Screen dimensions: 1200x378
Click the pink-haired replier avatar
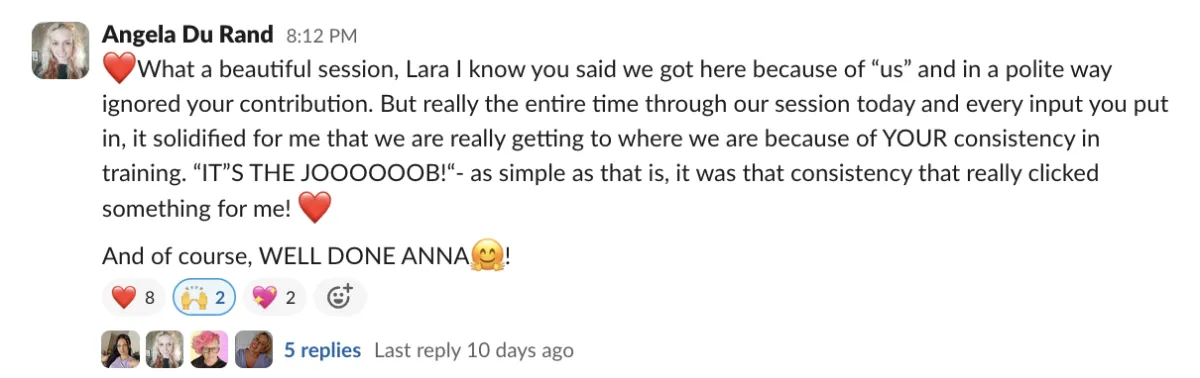[x=209, y=350]
